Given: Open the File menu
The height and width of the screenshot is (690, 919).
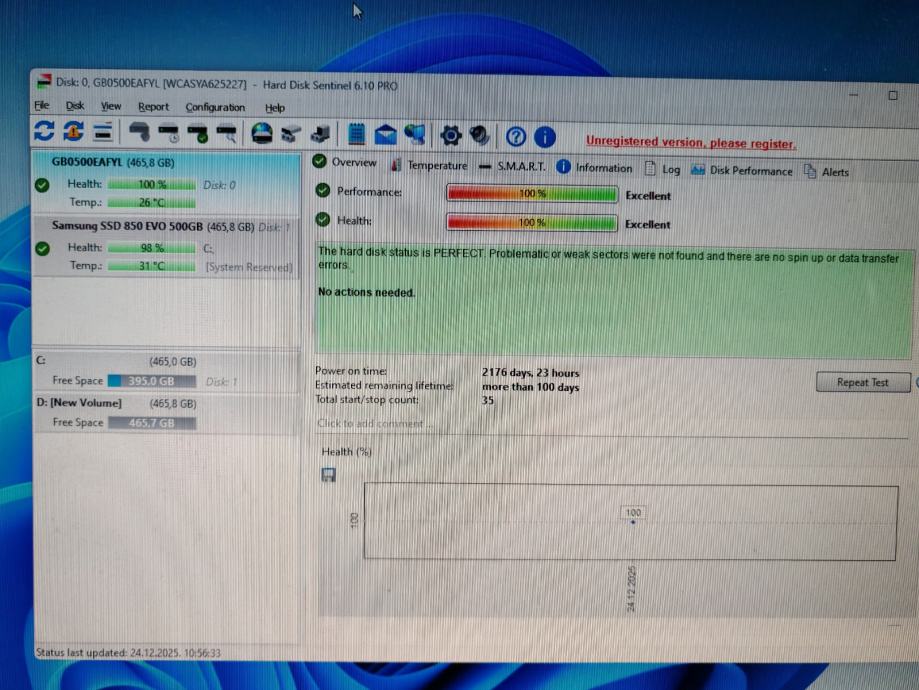Looking at the screenshot, I should [x=42, y=106].
